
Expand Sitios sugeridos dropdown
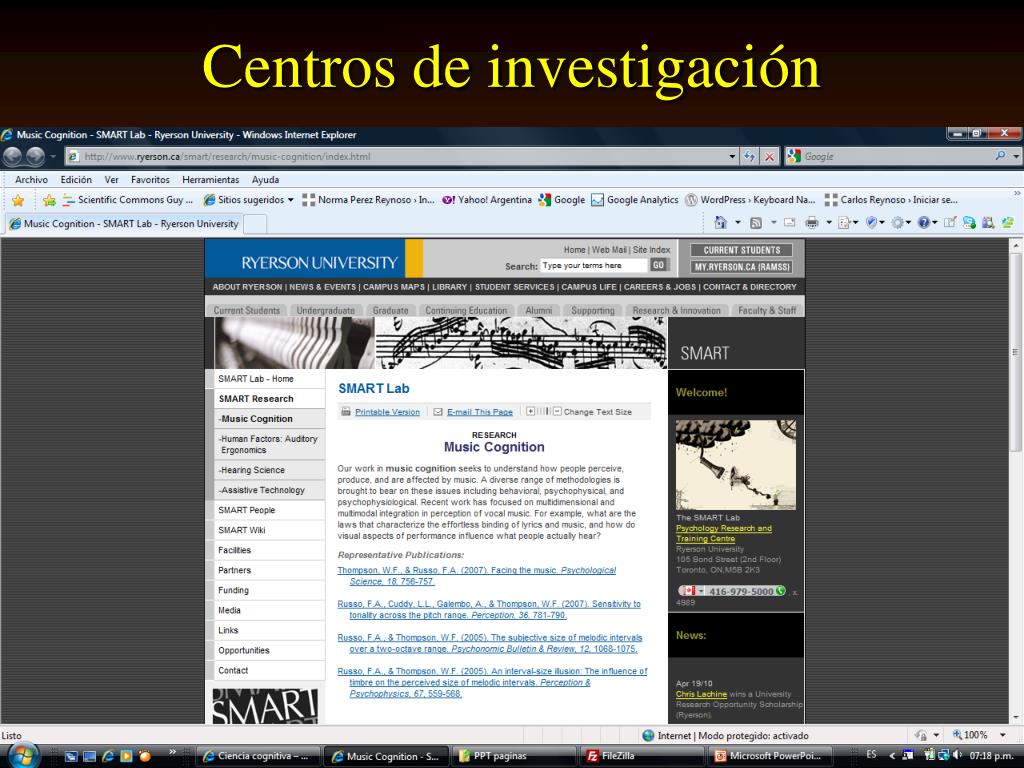click(x=291, y=200)
